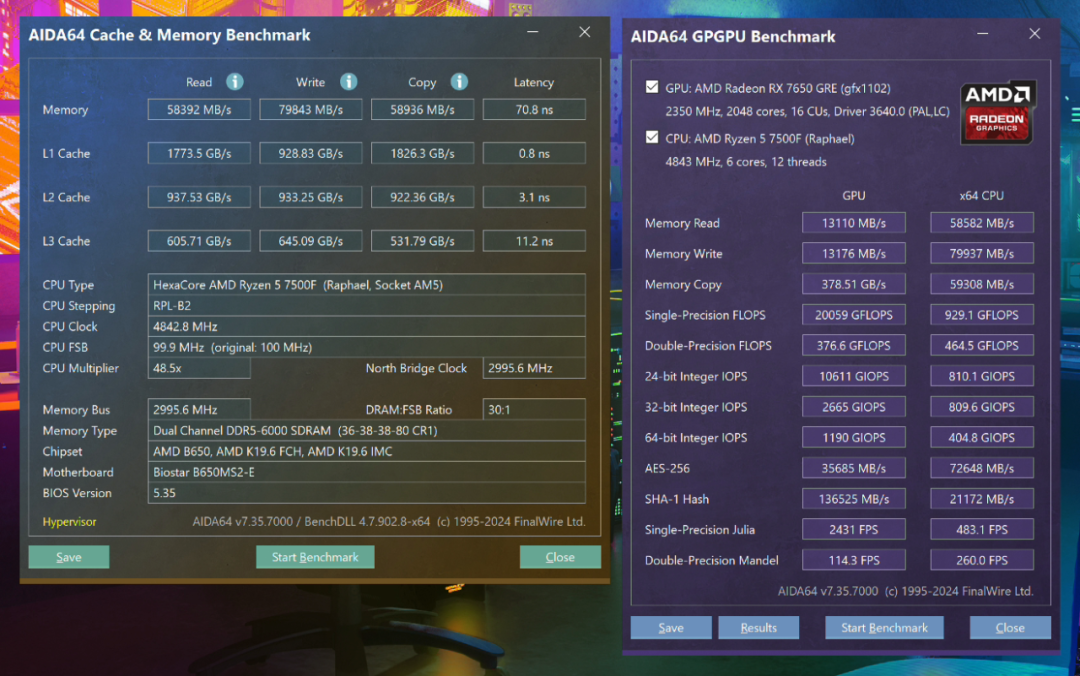Select GPU 24-bit Integer 10611 GIOPS
This screenshot has height=676, width=1080.
click(x=853, y=376)
